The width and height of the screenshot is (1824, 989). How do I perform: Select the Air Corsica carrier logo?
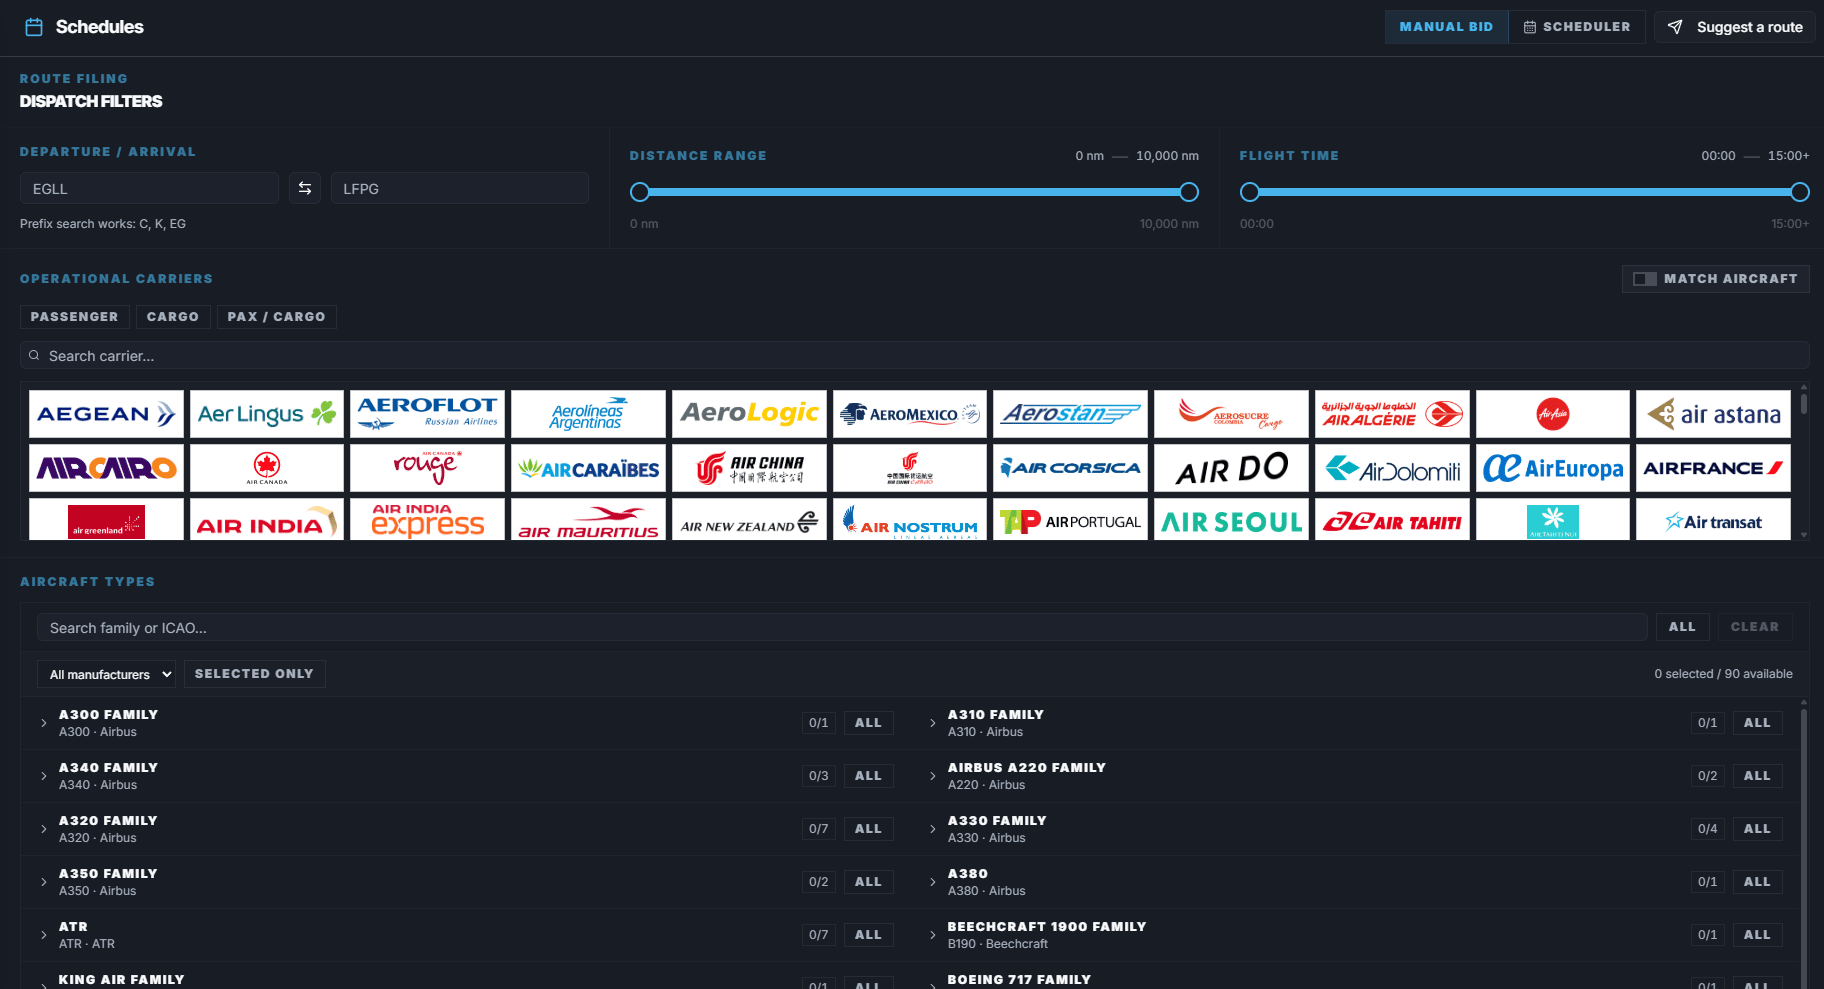[1070, 468]
